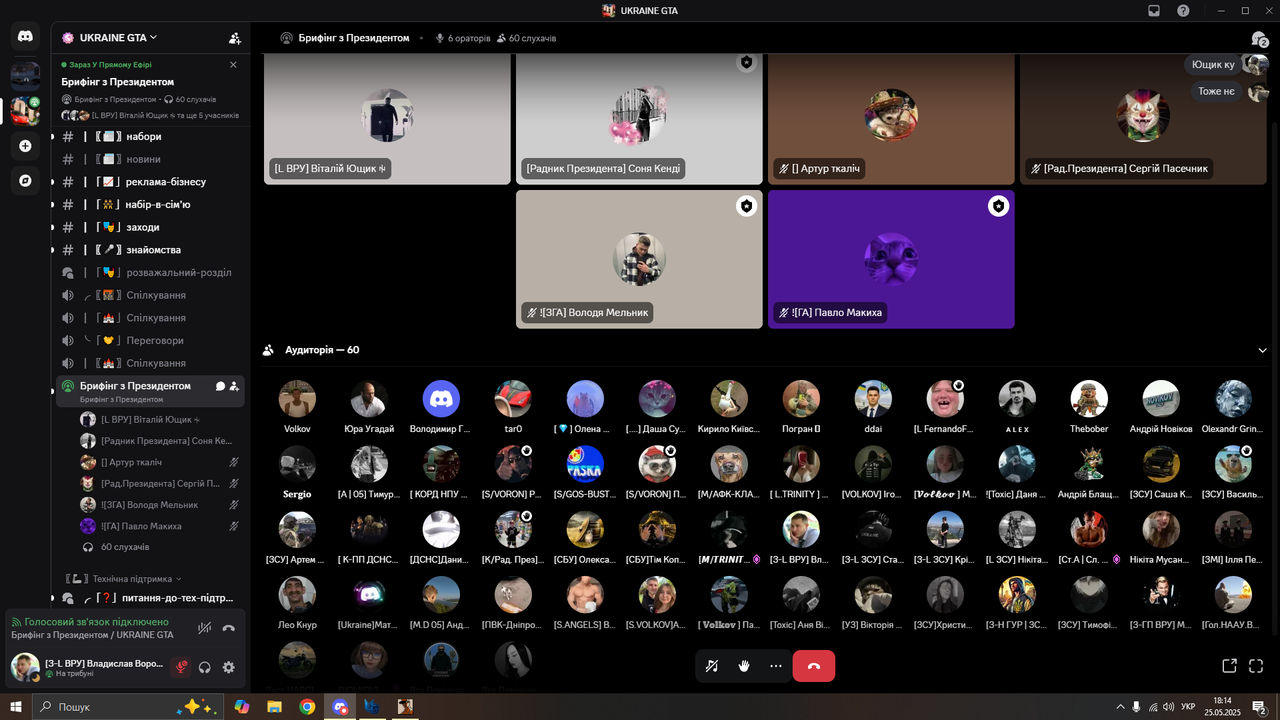
Task: Pop out the stage window
Action: 1229,666
